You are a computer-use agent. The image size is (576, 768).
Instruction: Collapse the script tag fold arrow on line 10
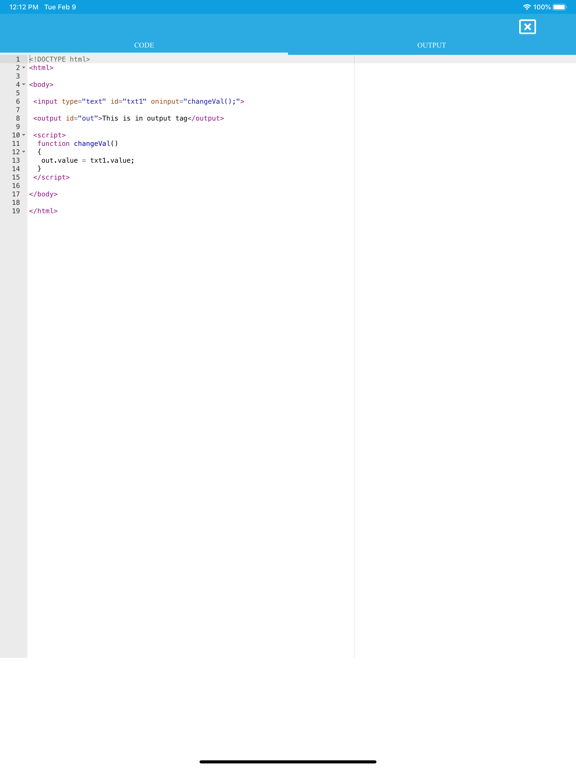click(24, 135)
